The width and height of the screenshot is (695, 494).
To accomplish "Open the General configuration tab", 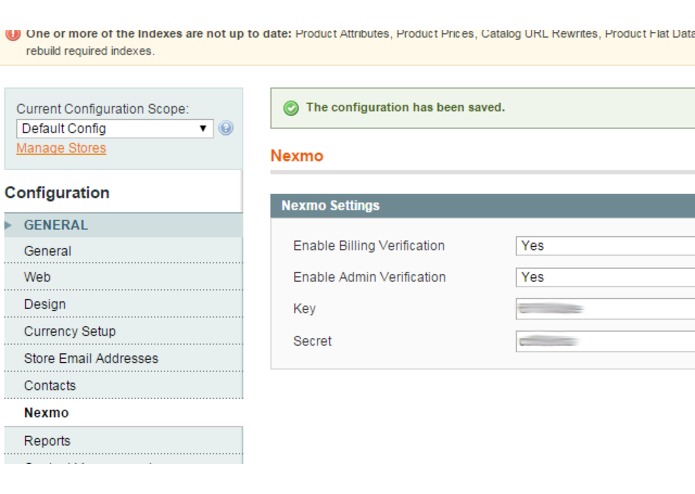I will point(124,251).
